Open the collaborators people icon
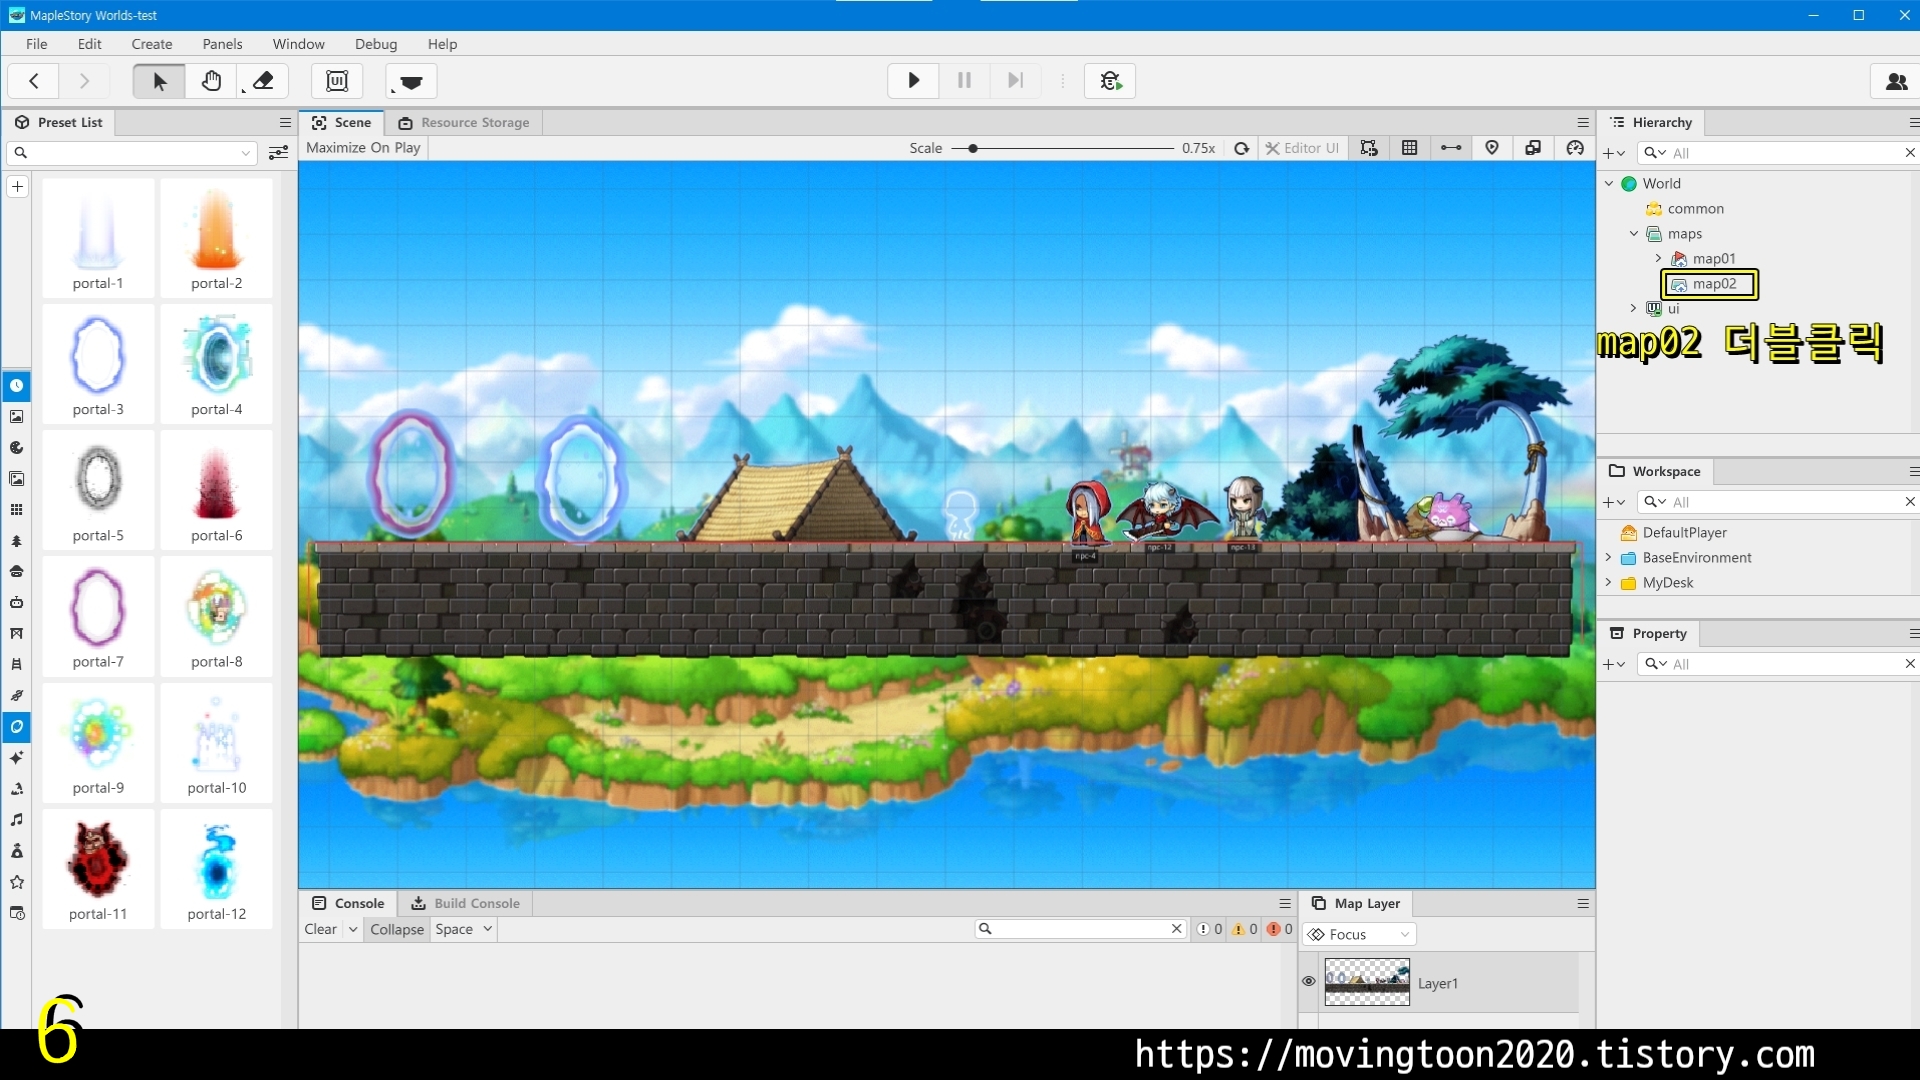The height and width of the screenshot is (1080, 1920). click(x=1895, y=81)
